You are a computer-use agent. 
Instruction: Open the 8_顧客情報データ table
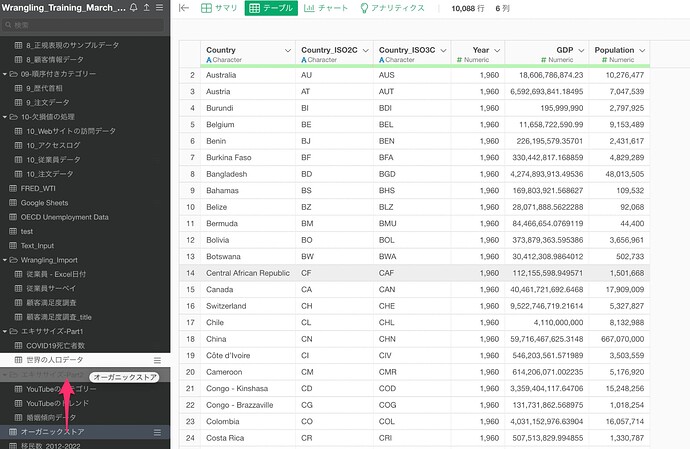click(55, 59)
